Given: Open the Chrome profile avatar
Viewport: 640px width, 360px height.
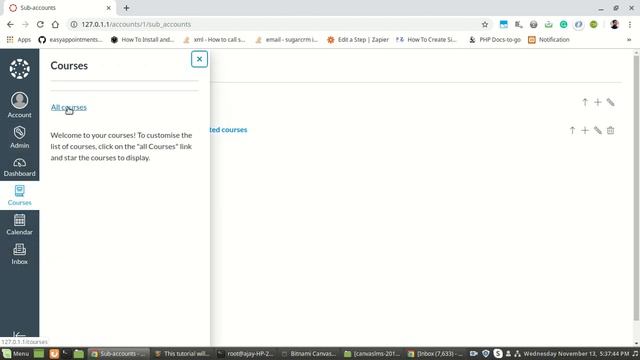Looking at the screenshot, I should [614, 24].
